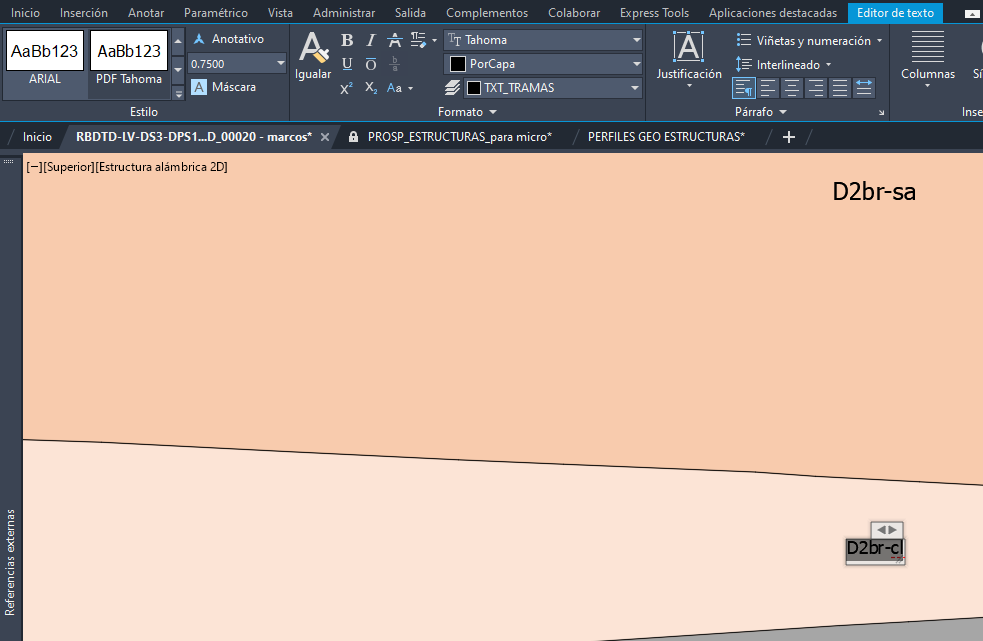Toggle bold text formatting
The height and width of the screenshot is (641, 983).
click(347, 40)
